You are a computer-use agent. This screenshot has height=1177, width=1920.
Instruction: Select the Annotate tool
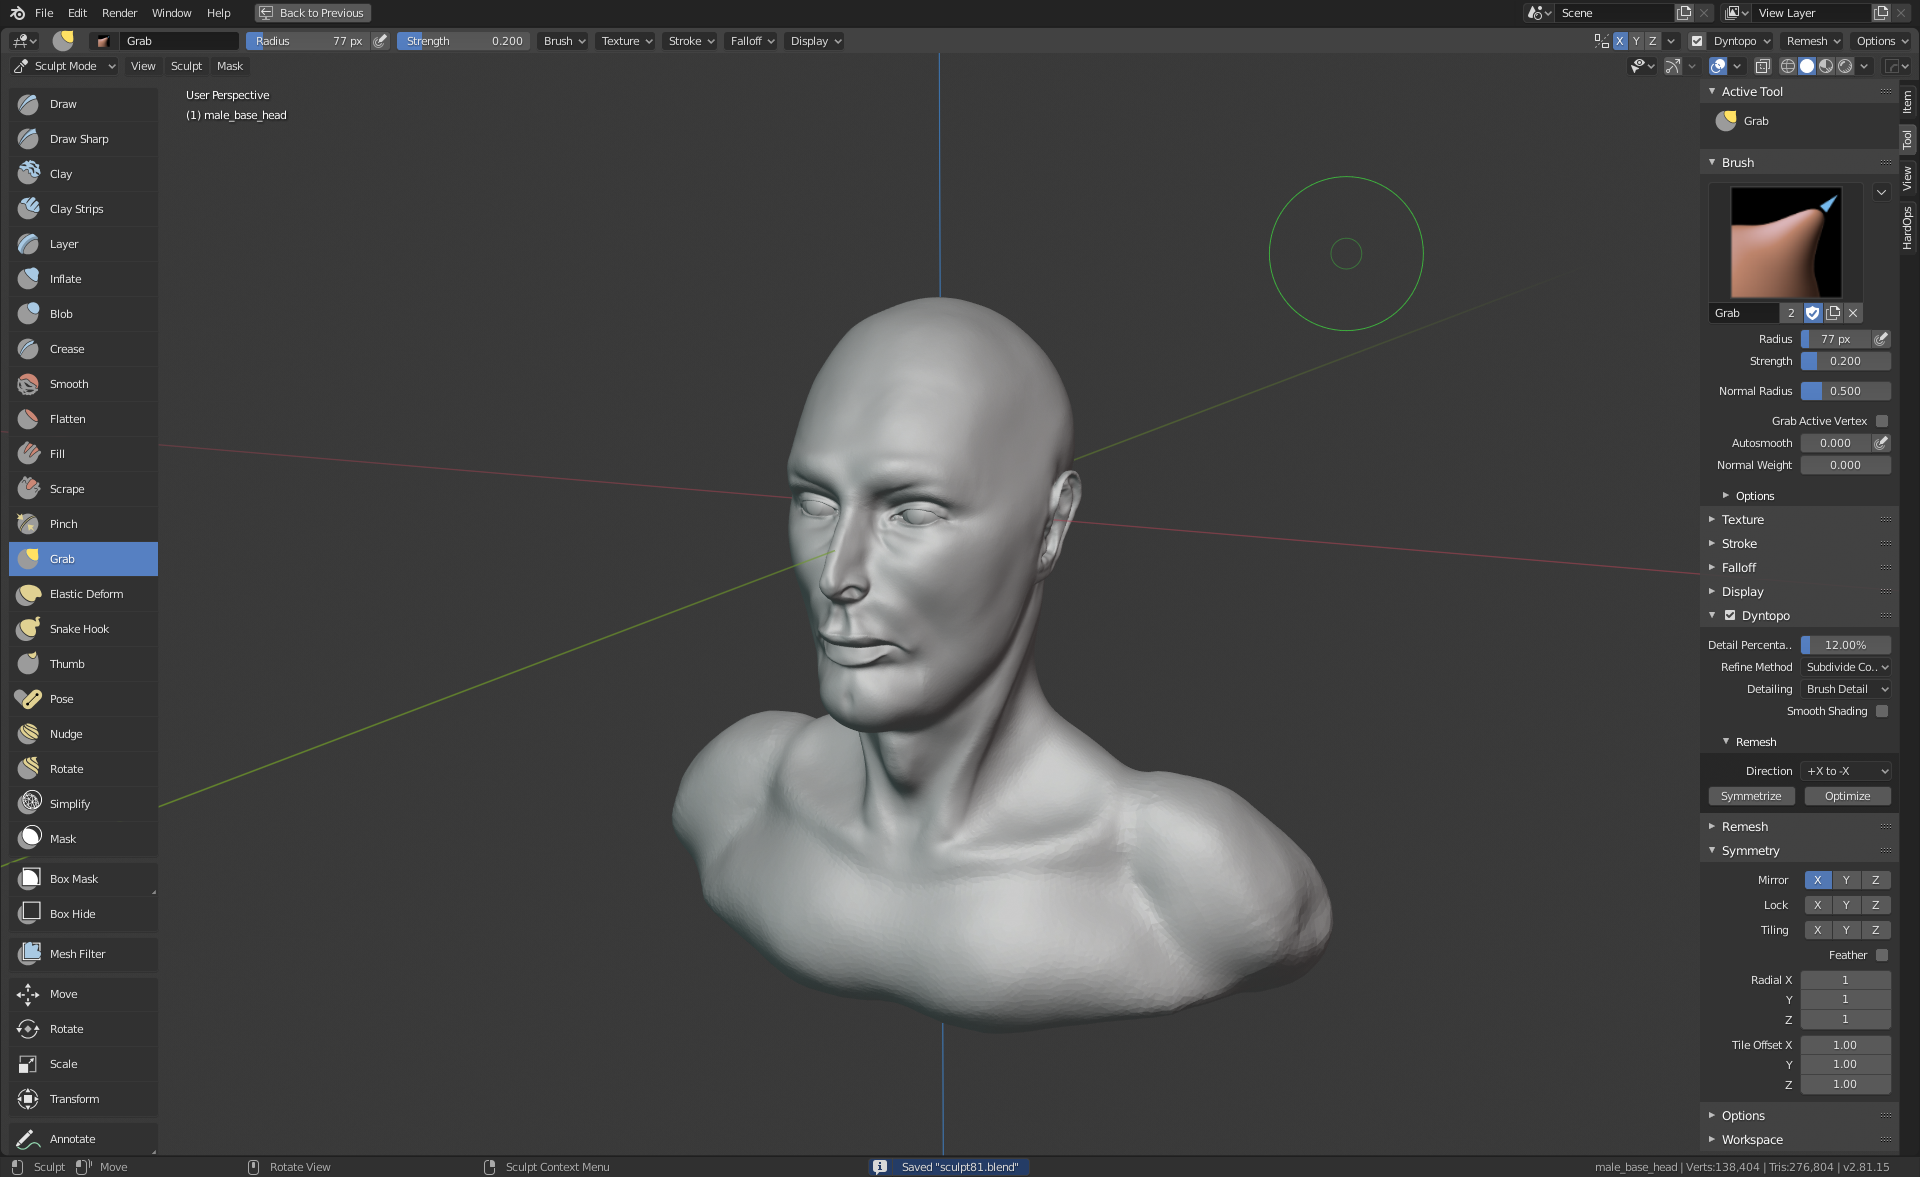click(72, 1139)
